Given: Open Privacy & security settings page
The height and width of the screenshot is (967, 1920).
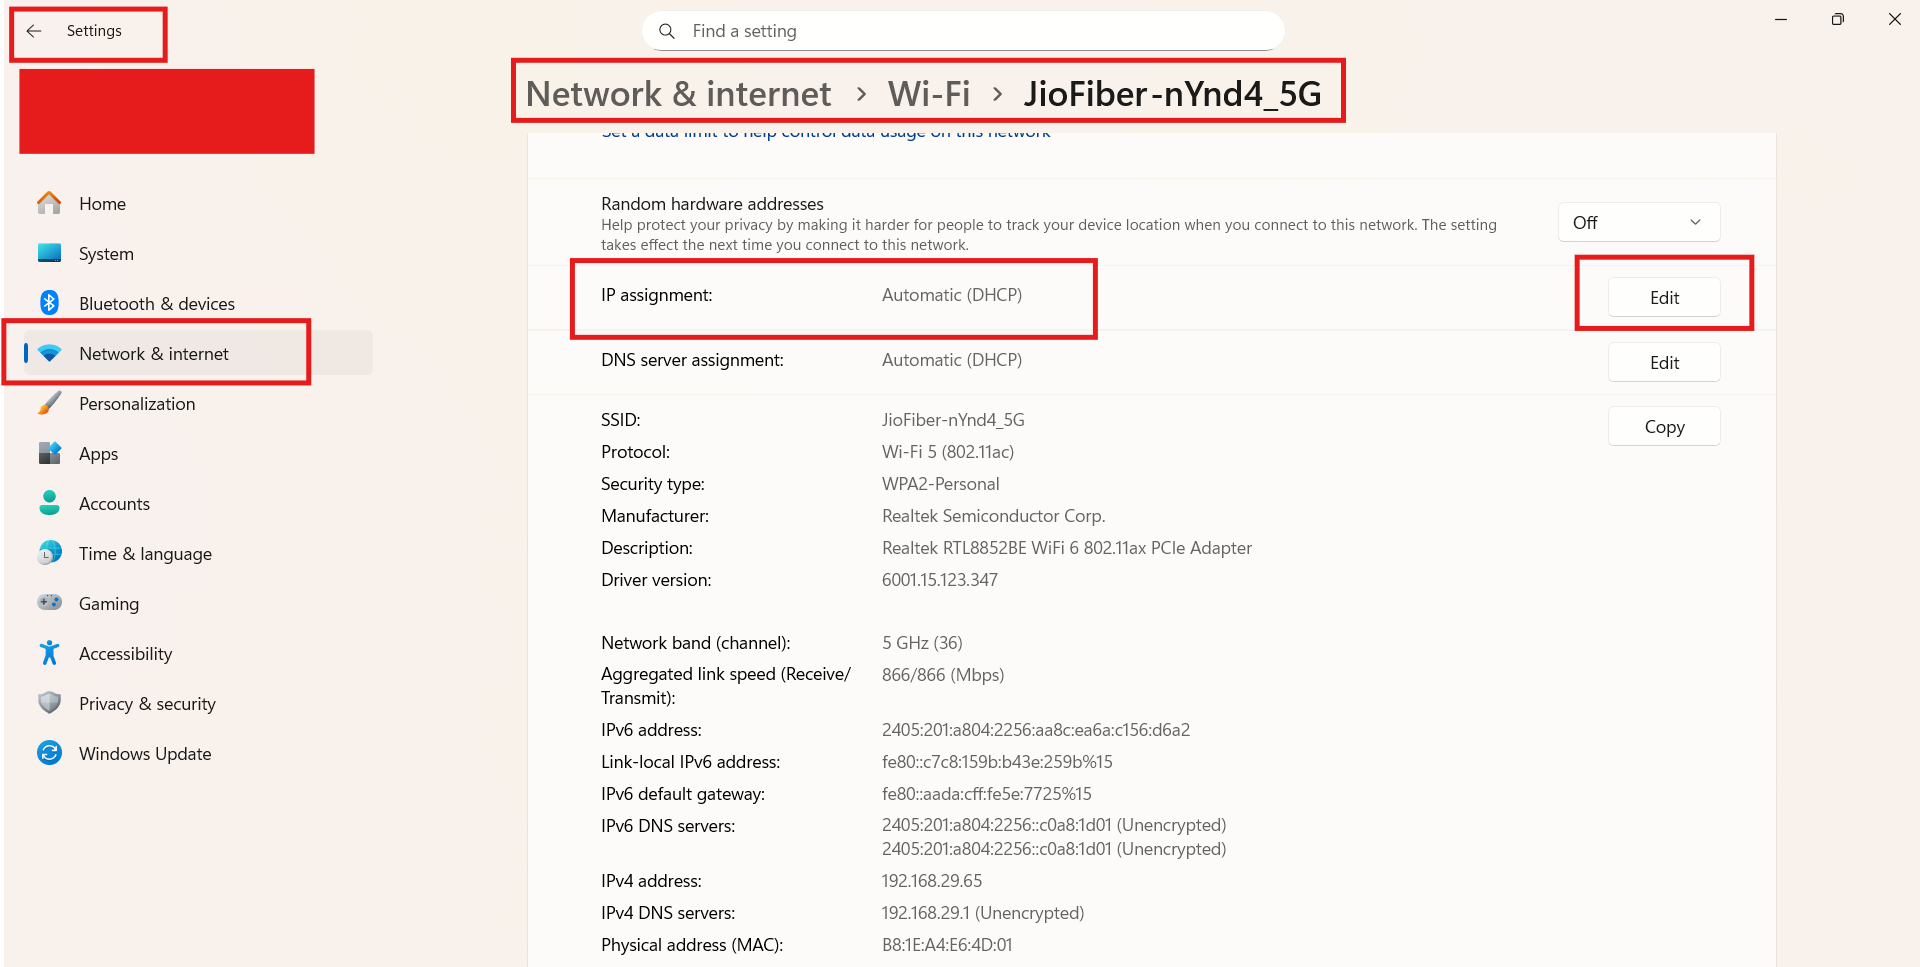Looking at the screenshot, I should [147, 703].
